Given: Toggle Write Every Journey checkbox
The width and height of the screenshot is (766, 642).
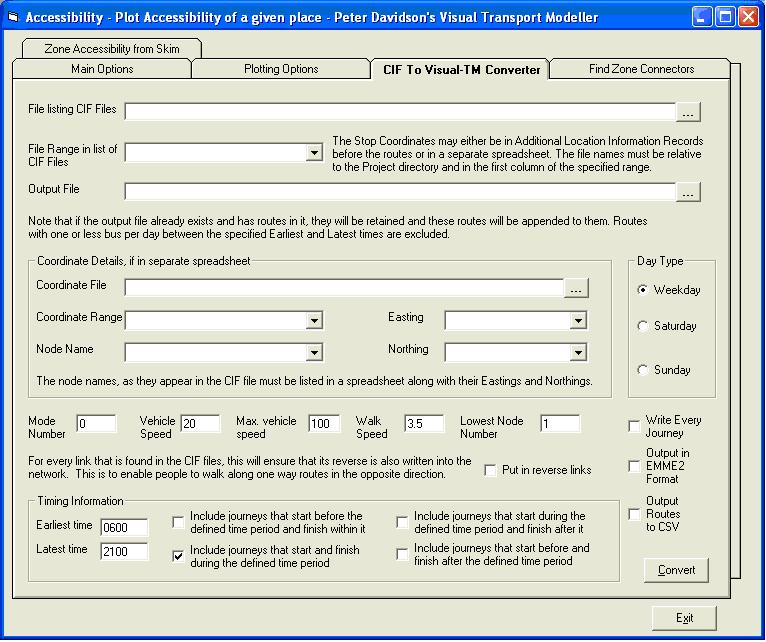Looking at the screenshot, I should (x=634, y=426).
